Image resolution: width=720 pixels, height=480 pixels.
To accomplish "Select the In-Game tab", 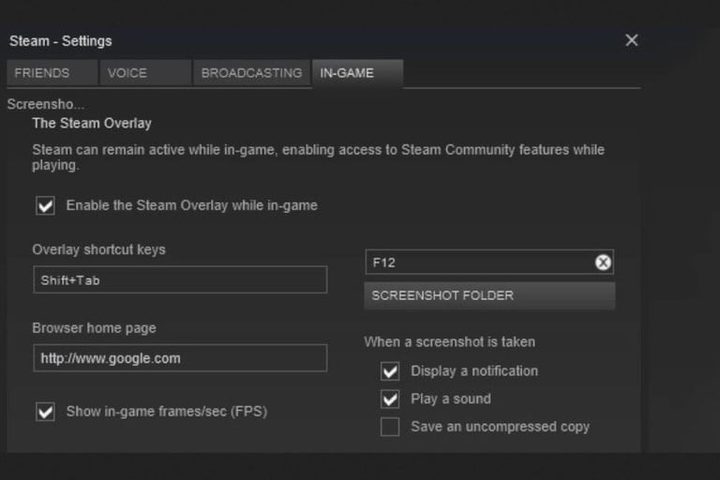I will 358,73.
